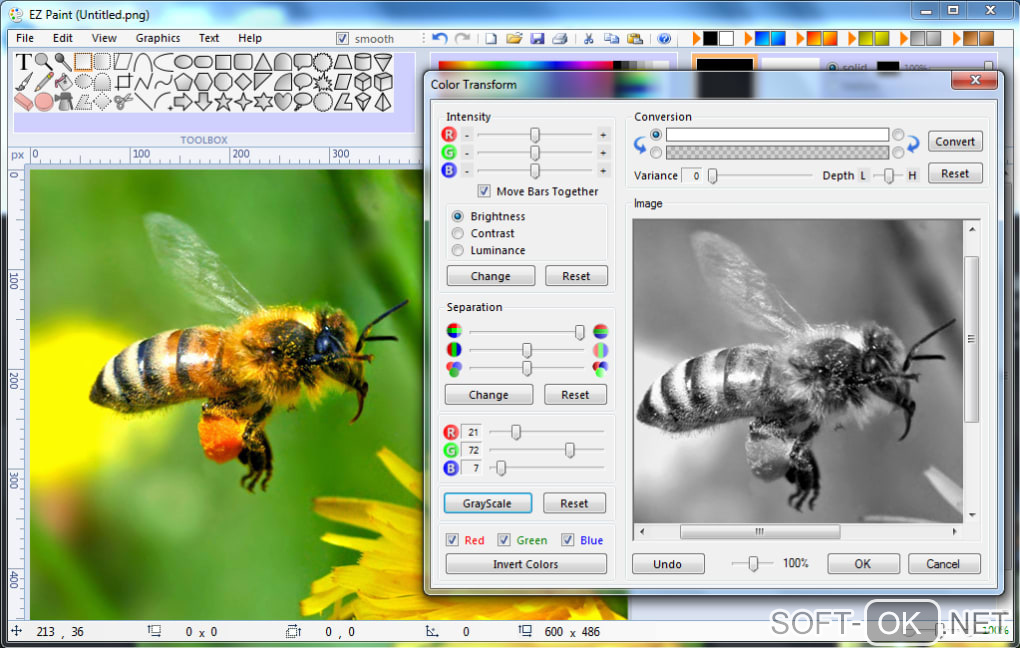The image size is (1020, 648).
Task: Open a file with the folder icon
Action: (514, 38)
